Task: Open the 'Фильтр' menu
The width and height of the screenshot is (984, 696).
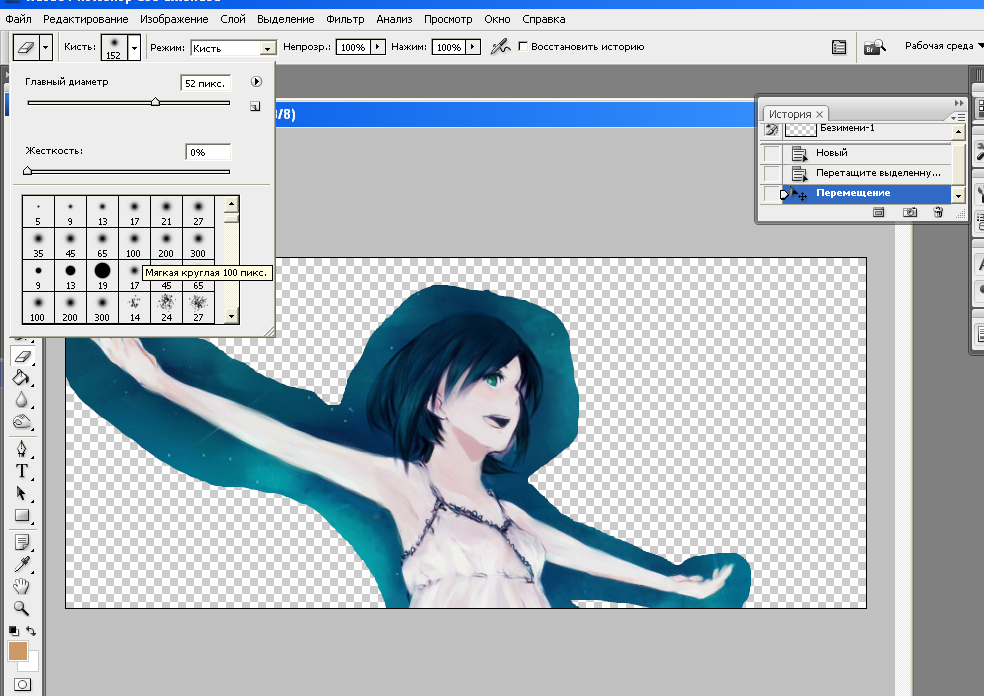Action: (345, 19)
